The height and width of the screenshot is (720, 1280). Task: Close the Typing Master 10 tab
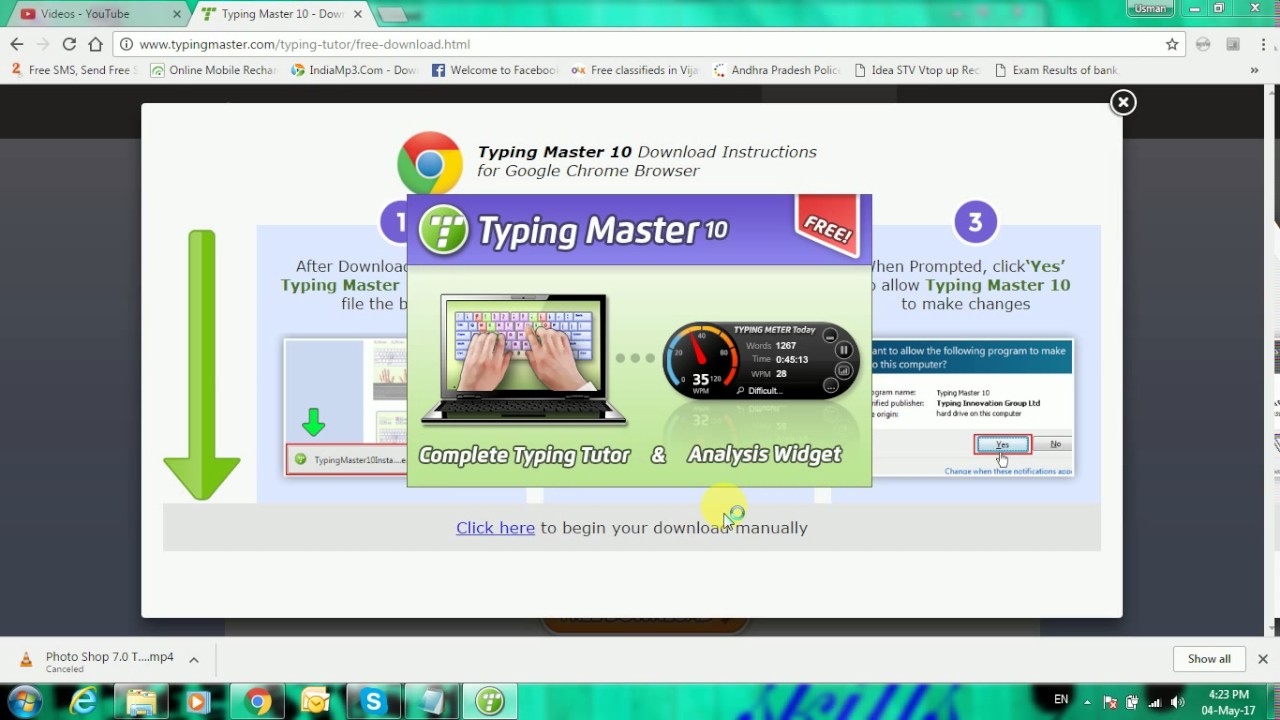tap(358, 14)
